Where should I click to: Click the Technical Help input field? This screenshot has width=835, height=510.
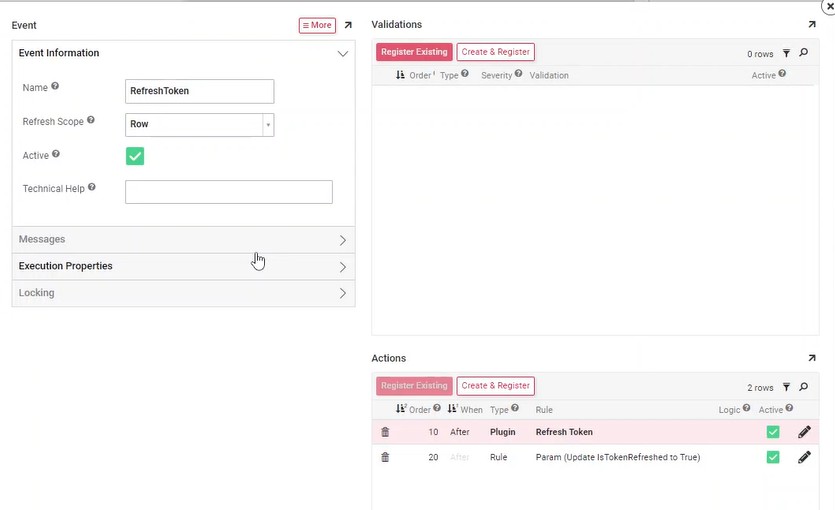pos(228,192)
